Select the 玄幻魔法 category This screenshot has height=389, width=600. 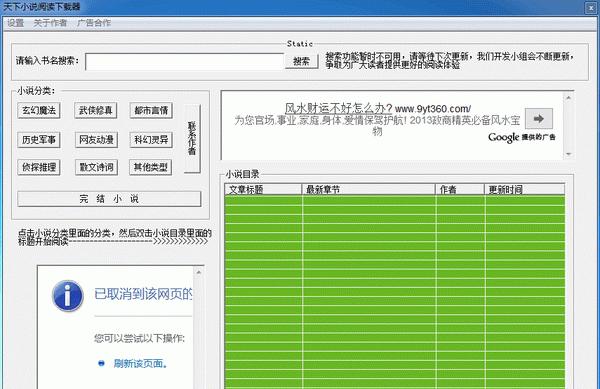tap(39, 111)
